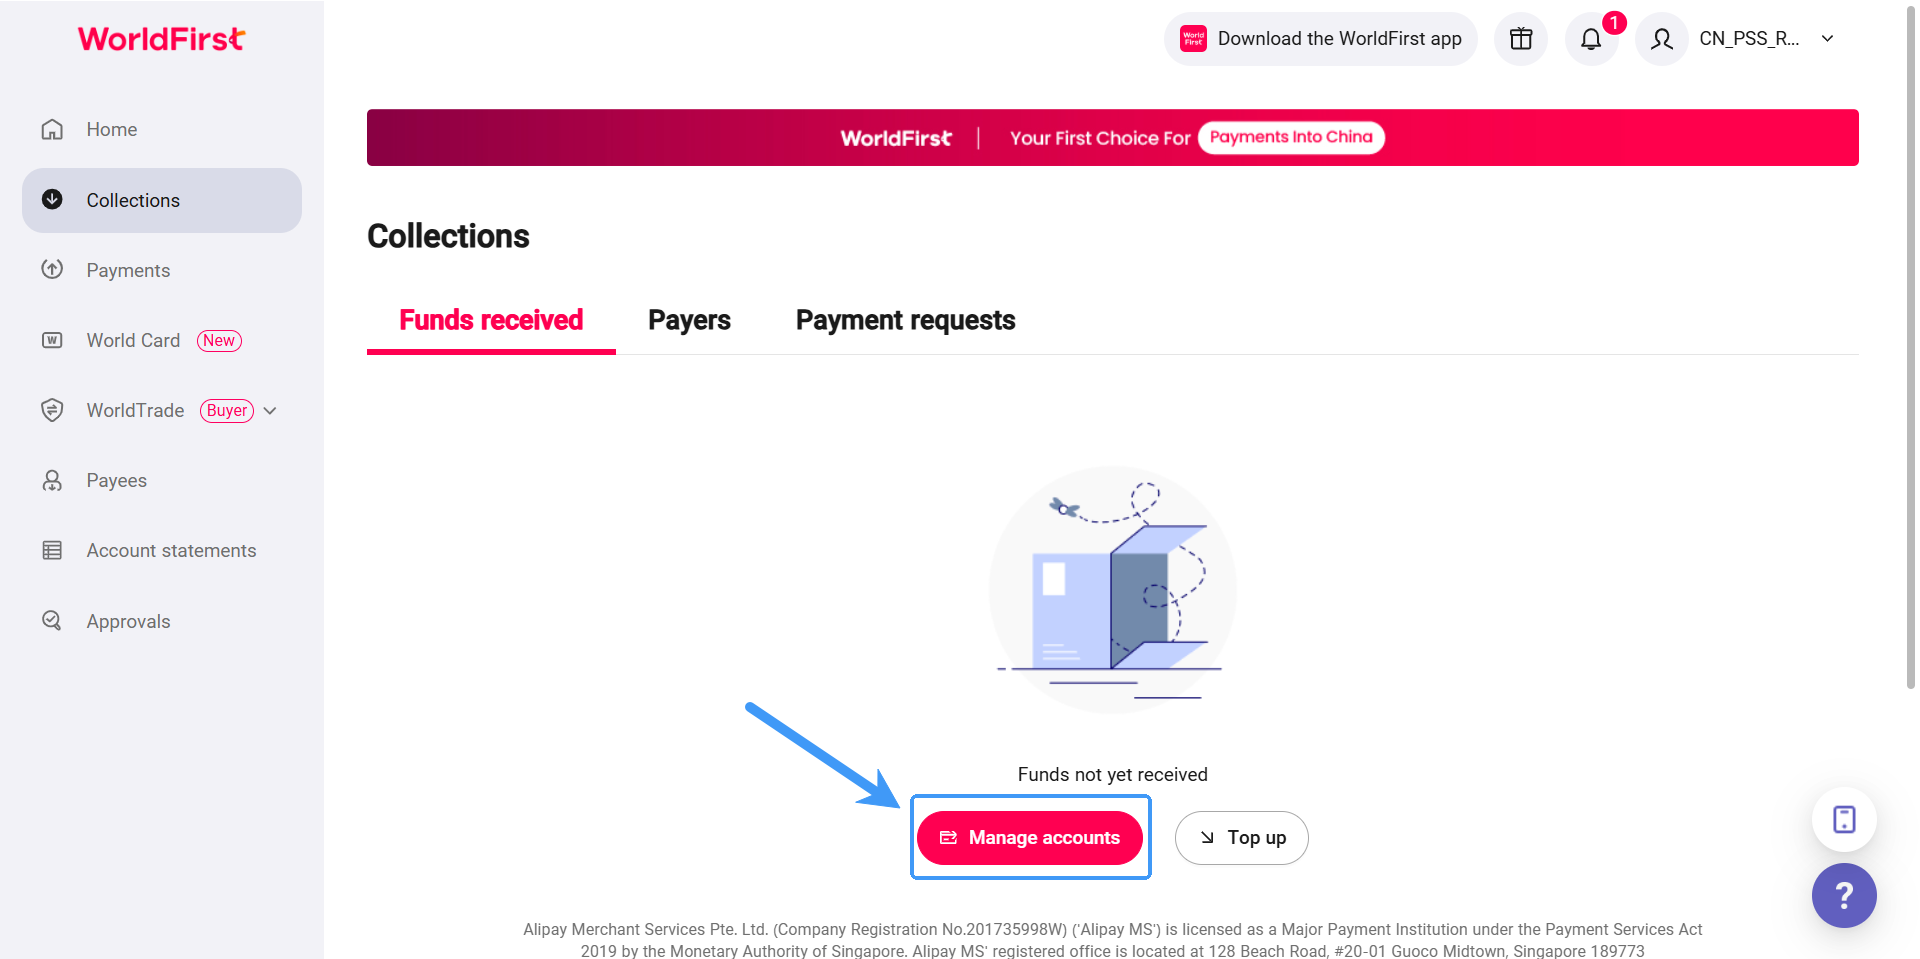Click the Manage accounts button

pos(1030,838)
